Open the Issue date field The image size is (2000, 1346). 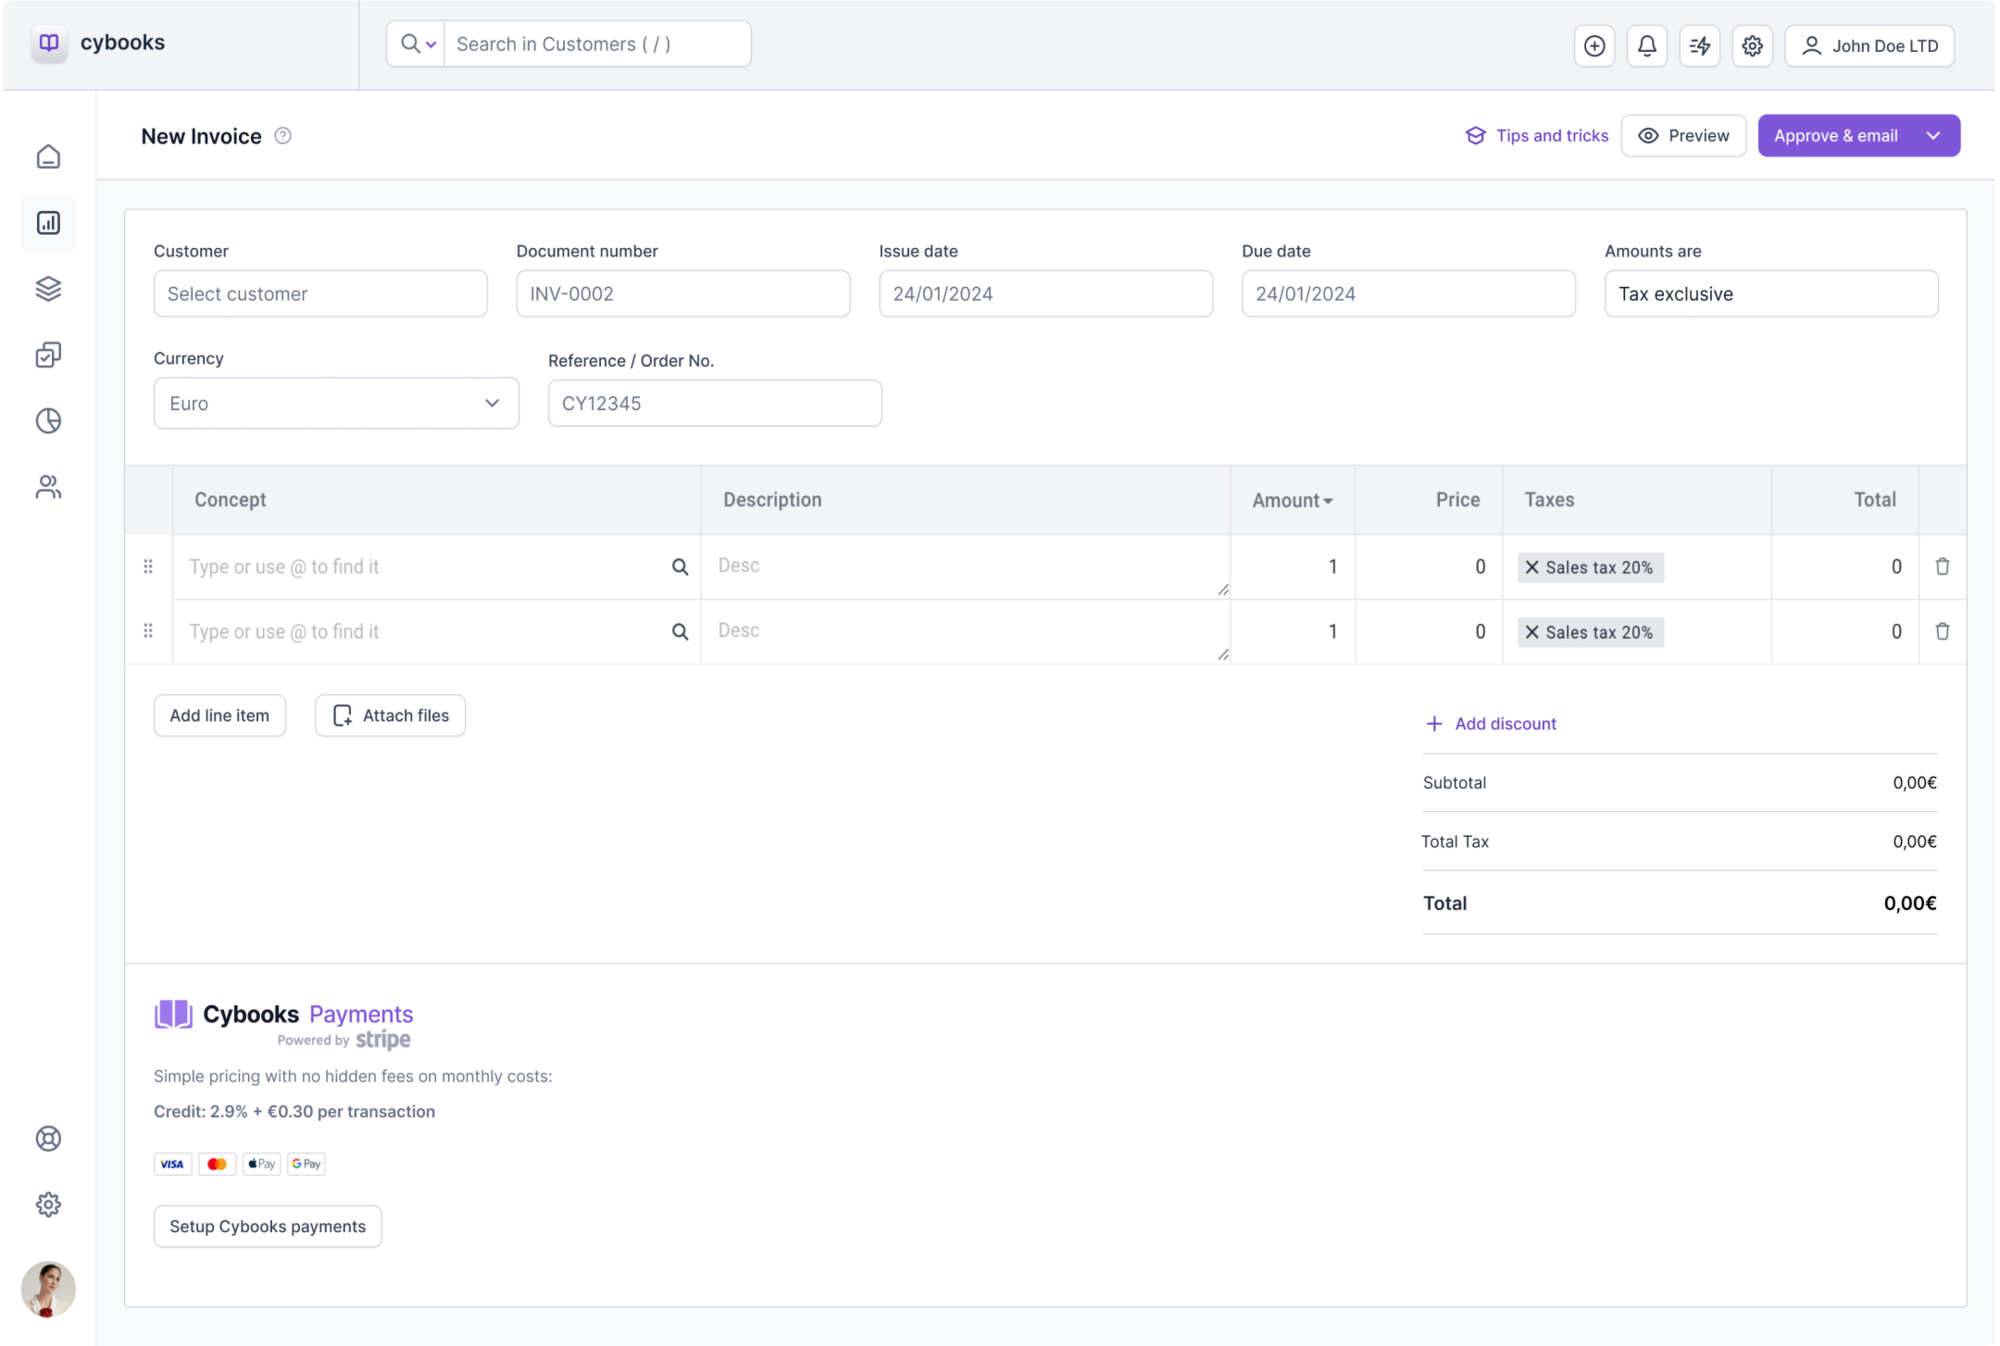[1046, 294]
